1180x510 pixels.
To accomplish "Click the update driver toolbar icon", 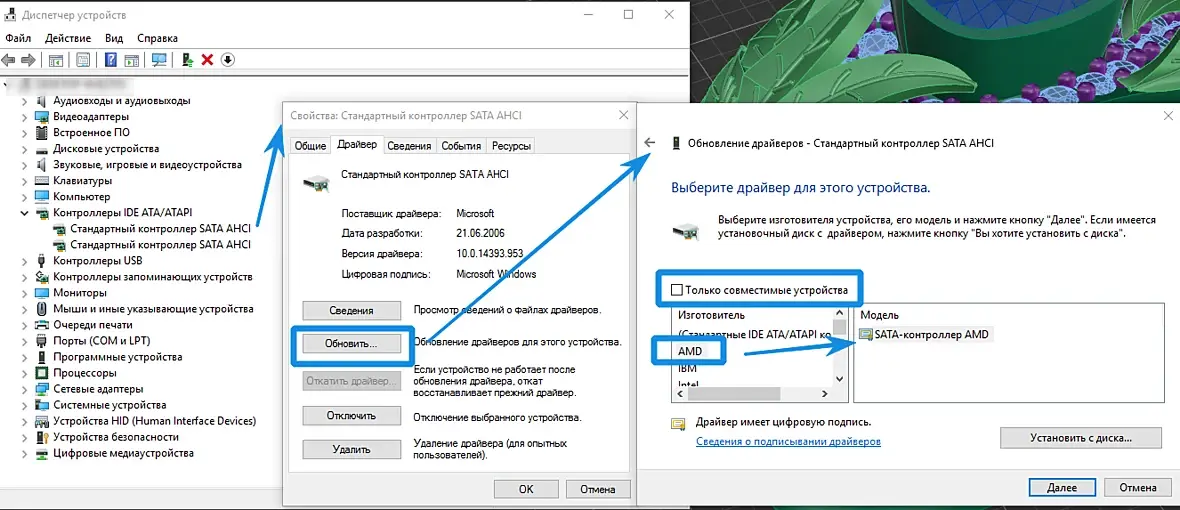I will 188,59.
